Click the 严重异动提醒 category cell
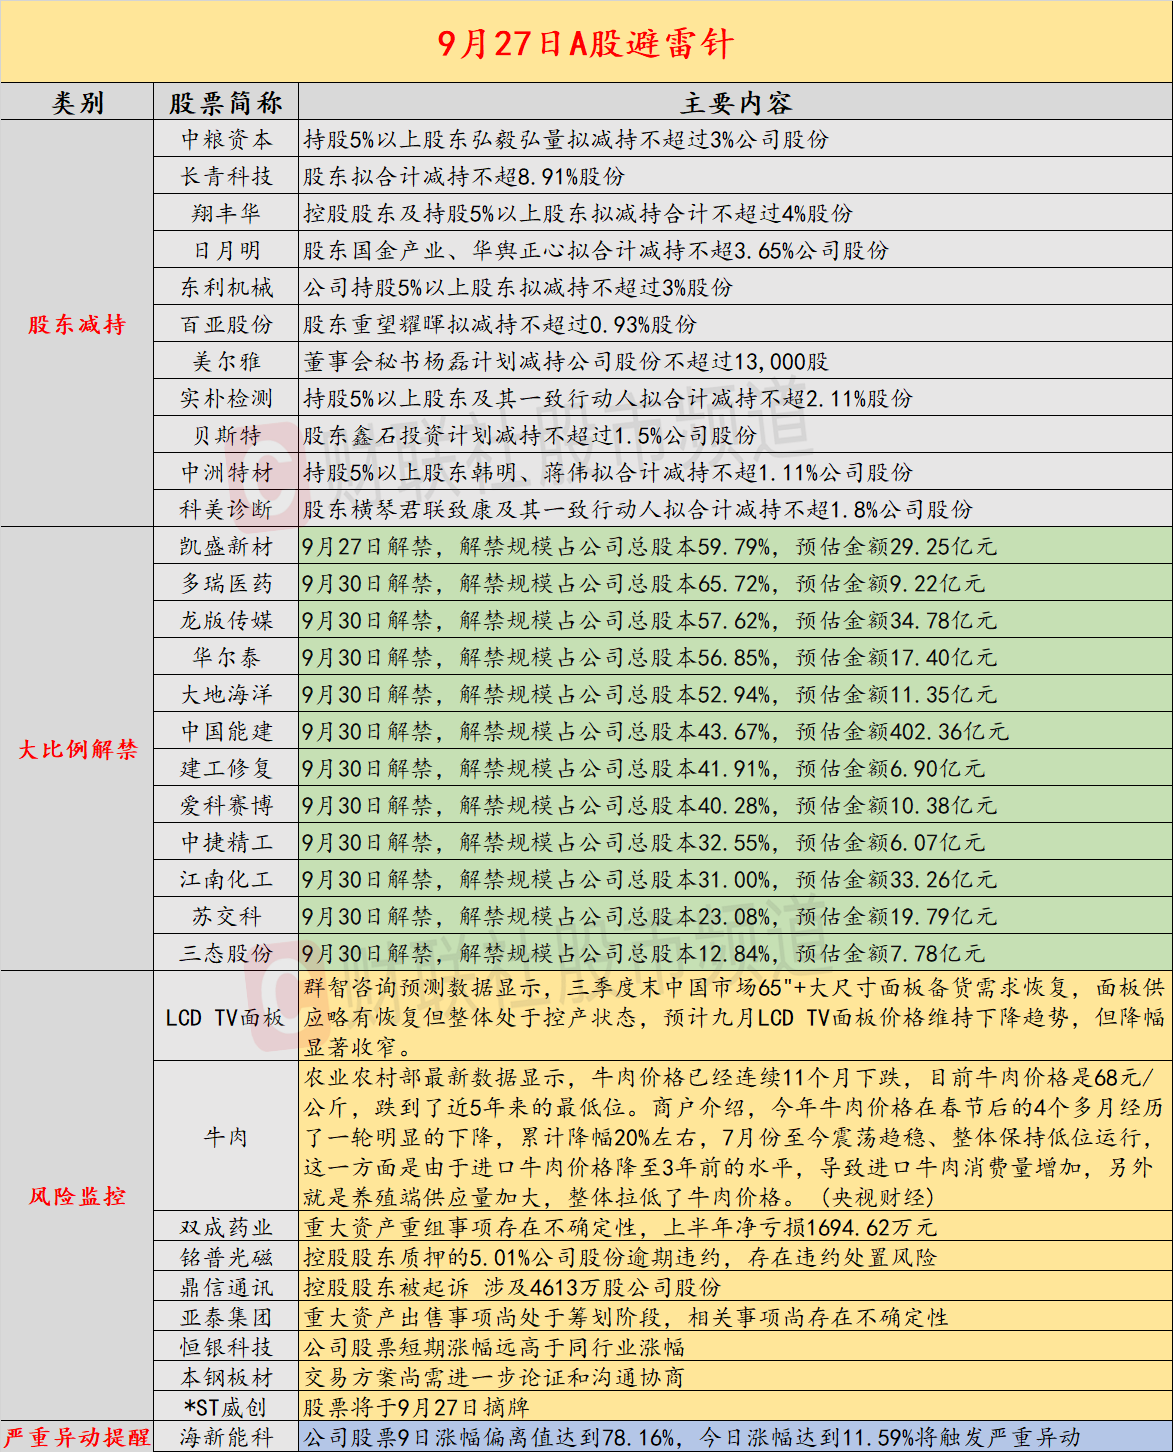Viewport: 1173px width, 1452px height. pos(77,1437)
